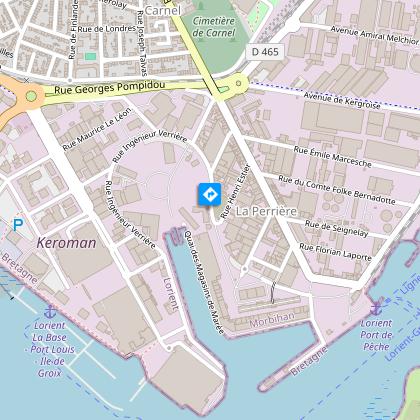Click the Rue Émile Marcesche label
Viewport: 420px width, 420px height.
coord(332,157)
